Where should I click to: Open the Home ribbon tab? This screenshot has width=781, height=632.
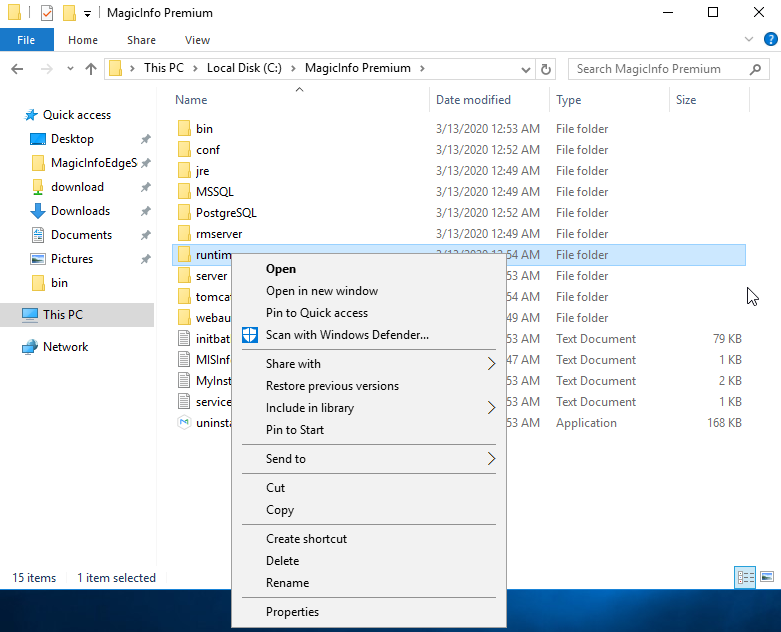(83, 40)
